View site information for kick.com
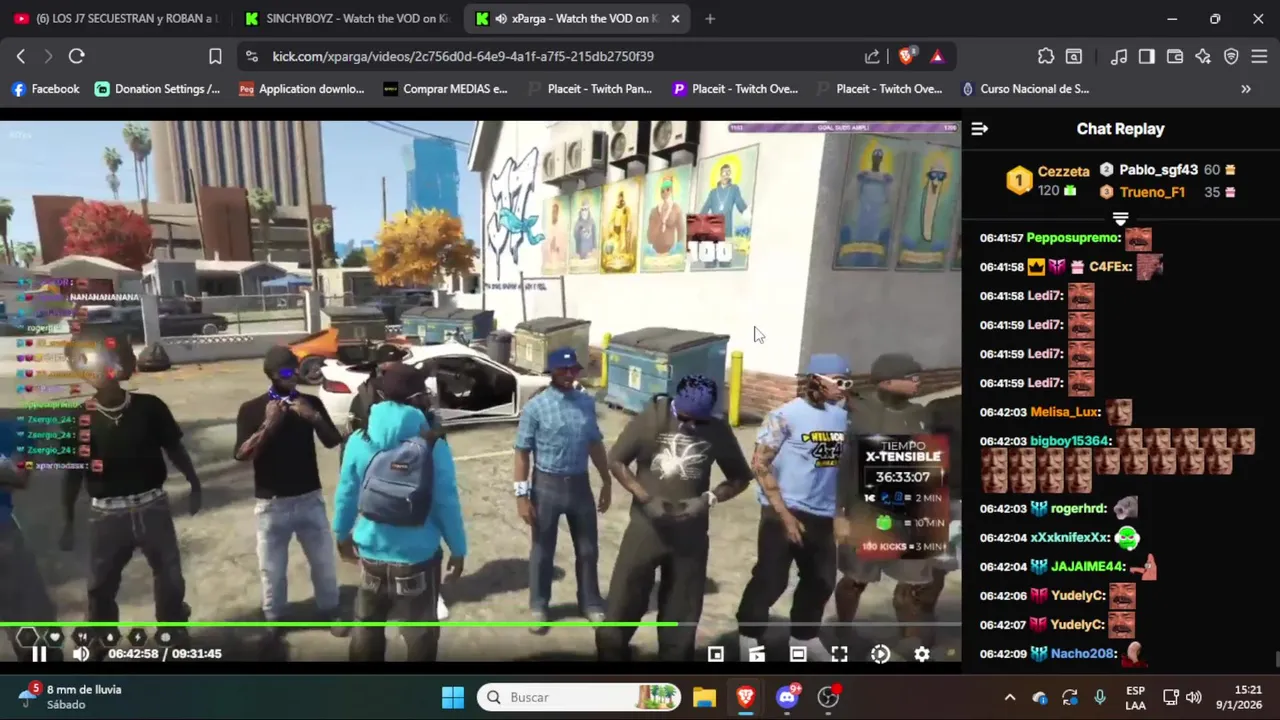1280x720 pixels. pyautogui.click(x=252, y=57)
